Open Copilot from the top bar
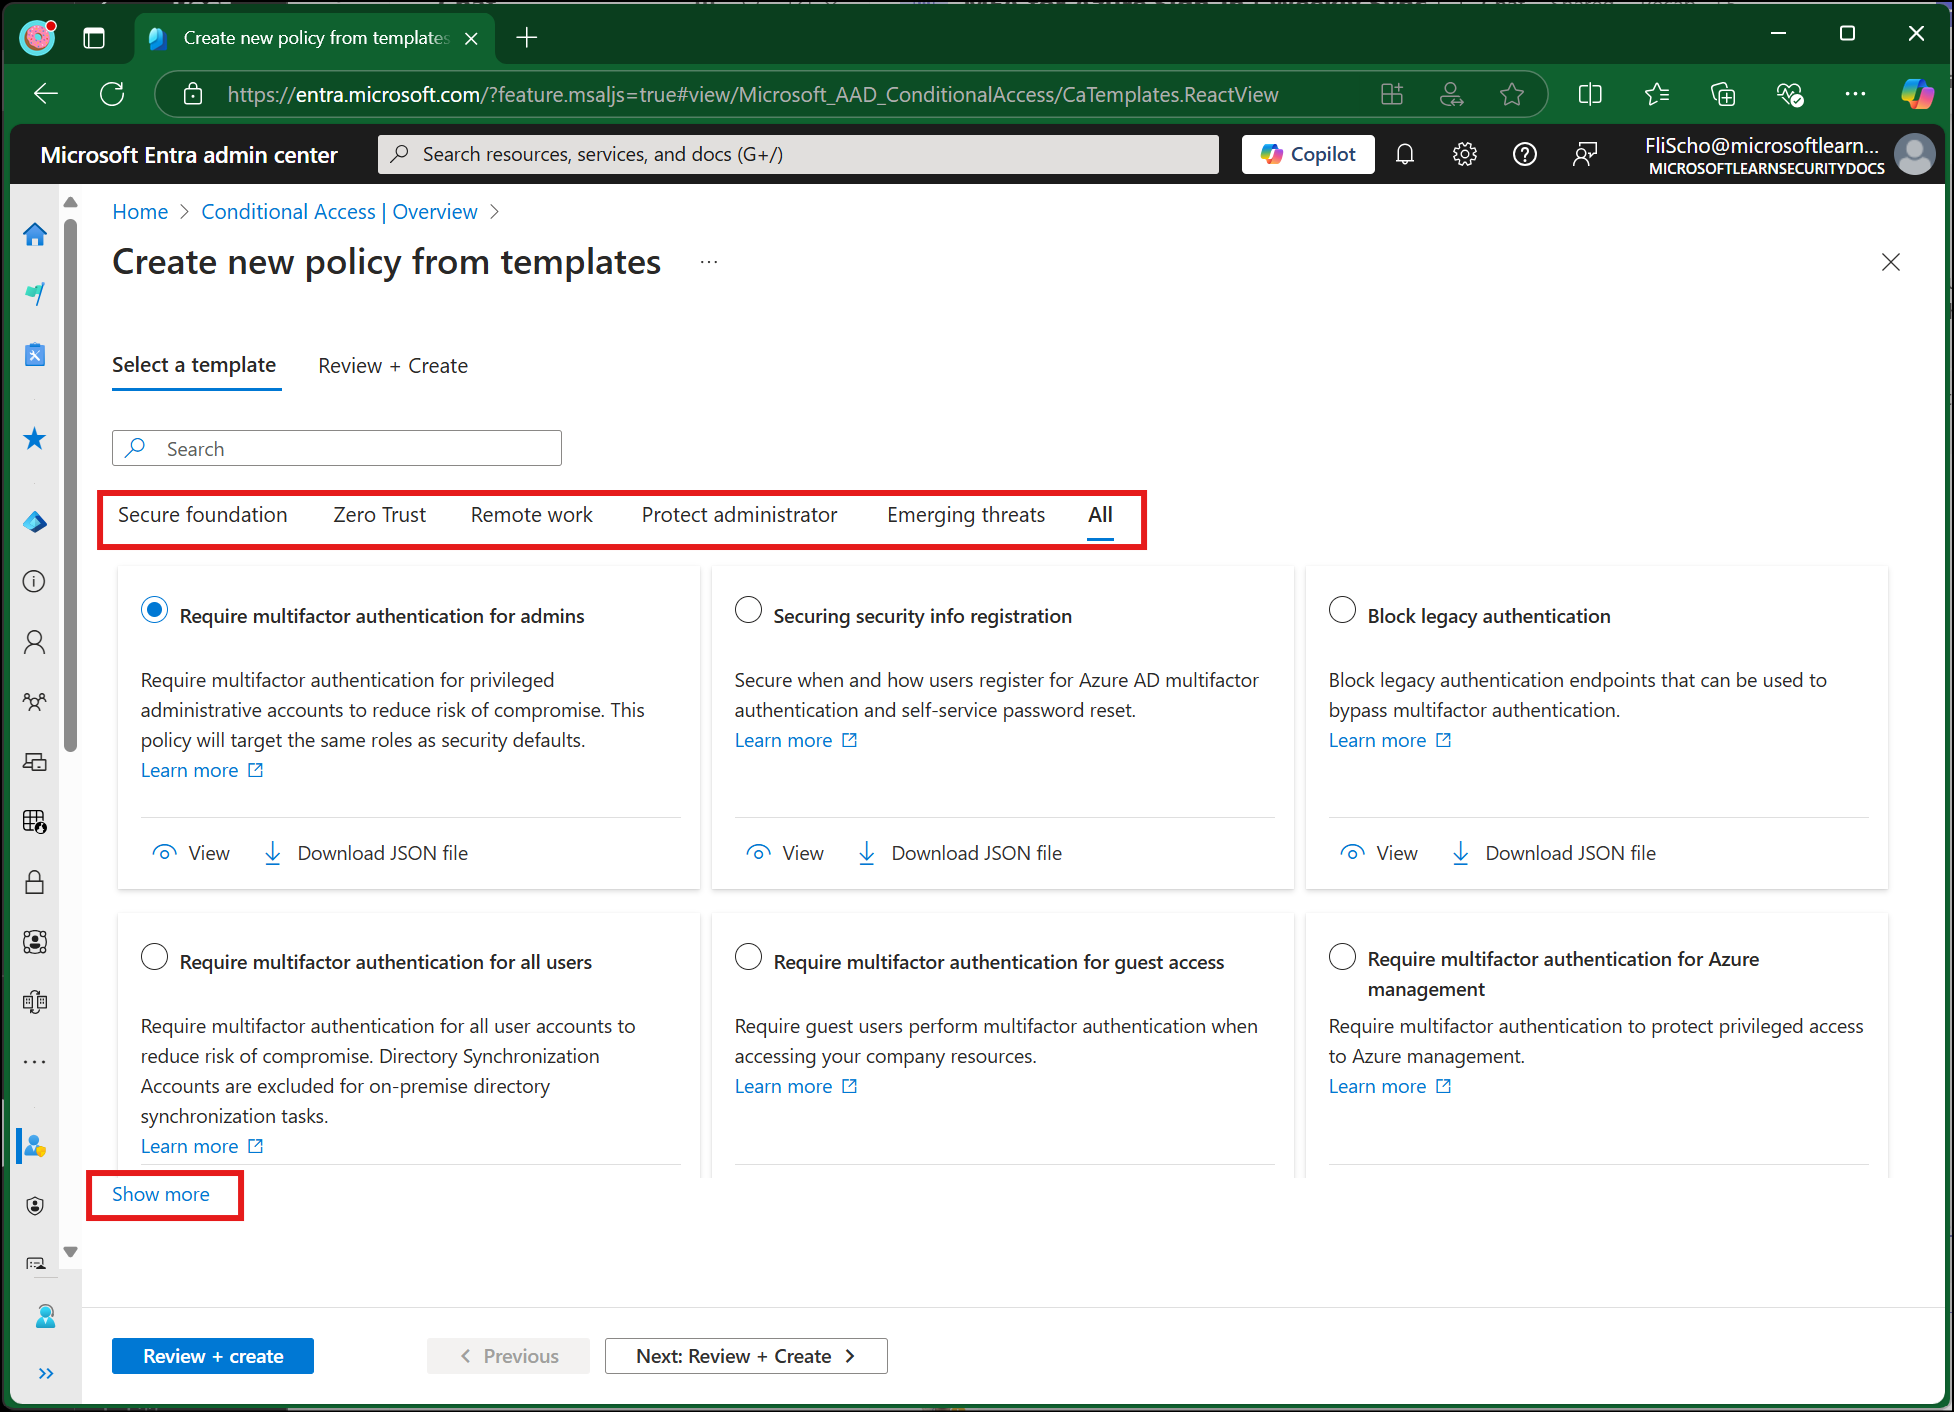Screen dimensions: 1954x1412 click(x=1308, y=154)
